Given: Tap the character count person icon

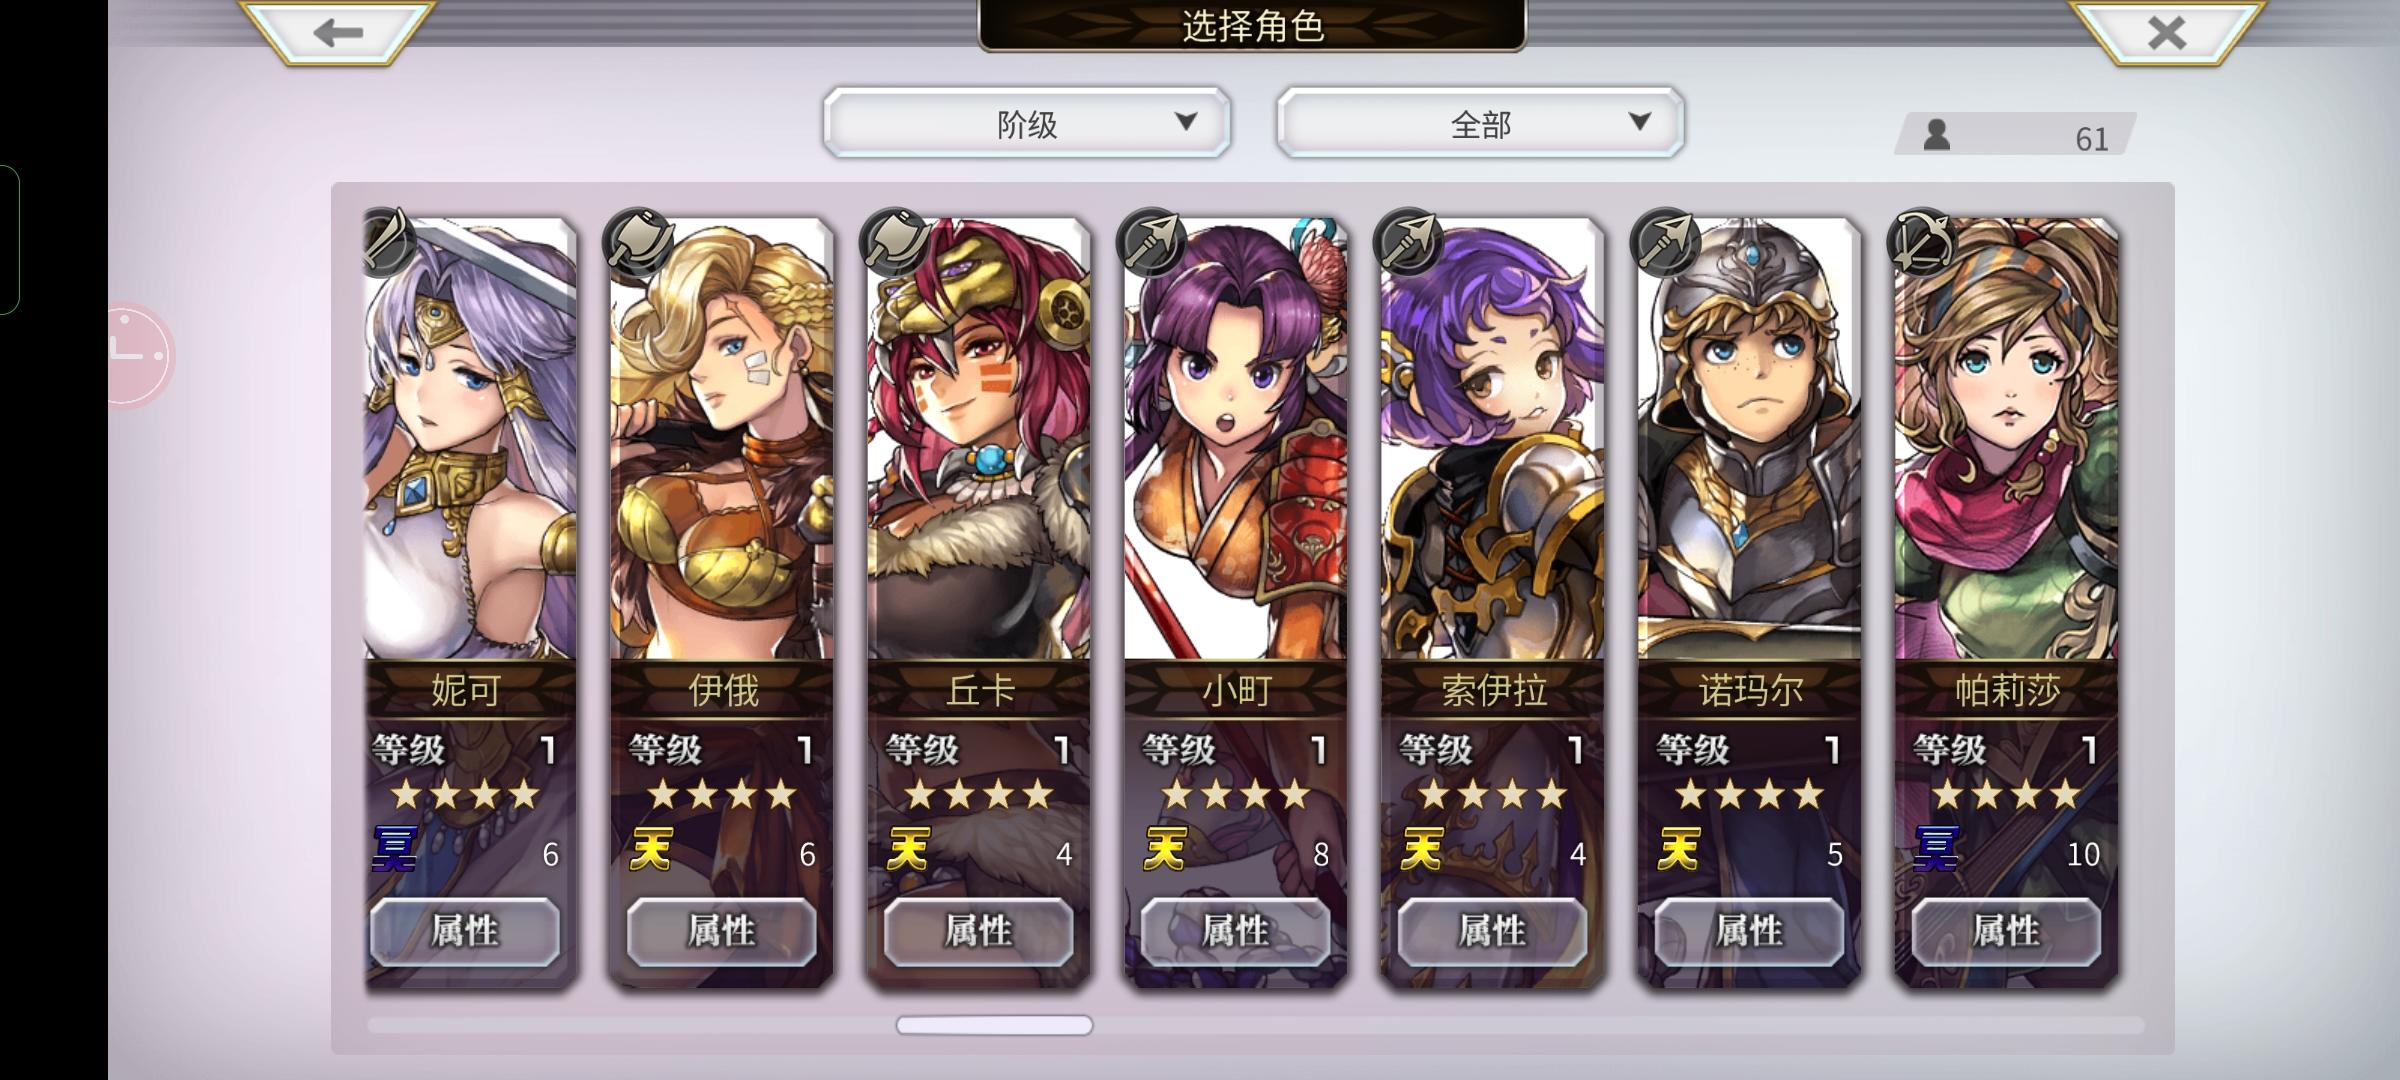Looking at the screenshot, I should tap(1937, 135).
